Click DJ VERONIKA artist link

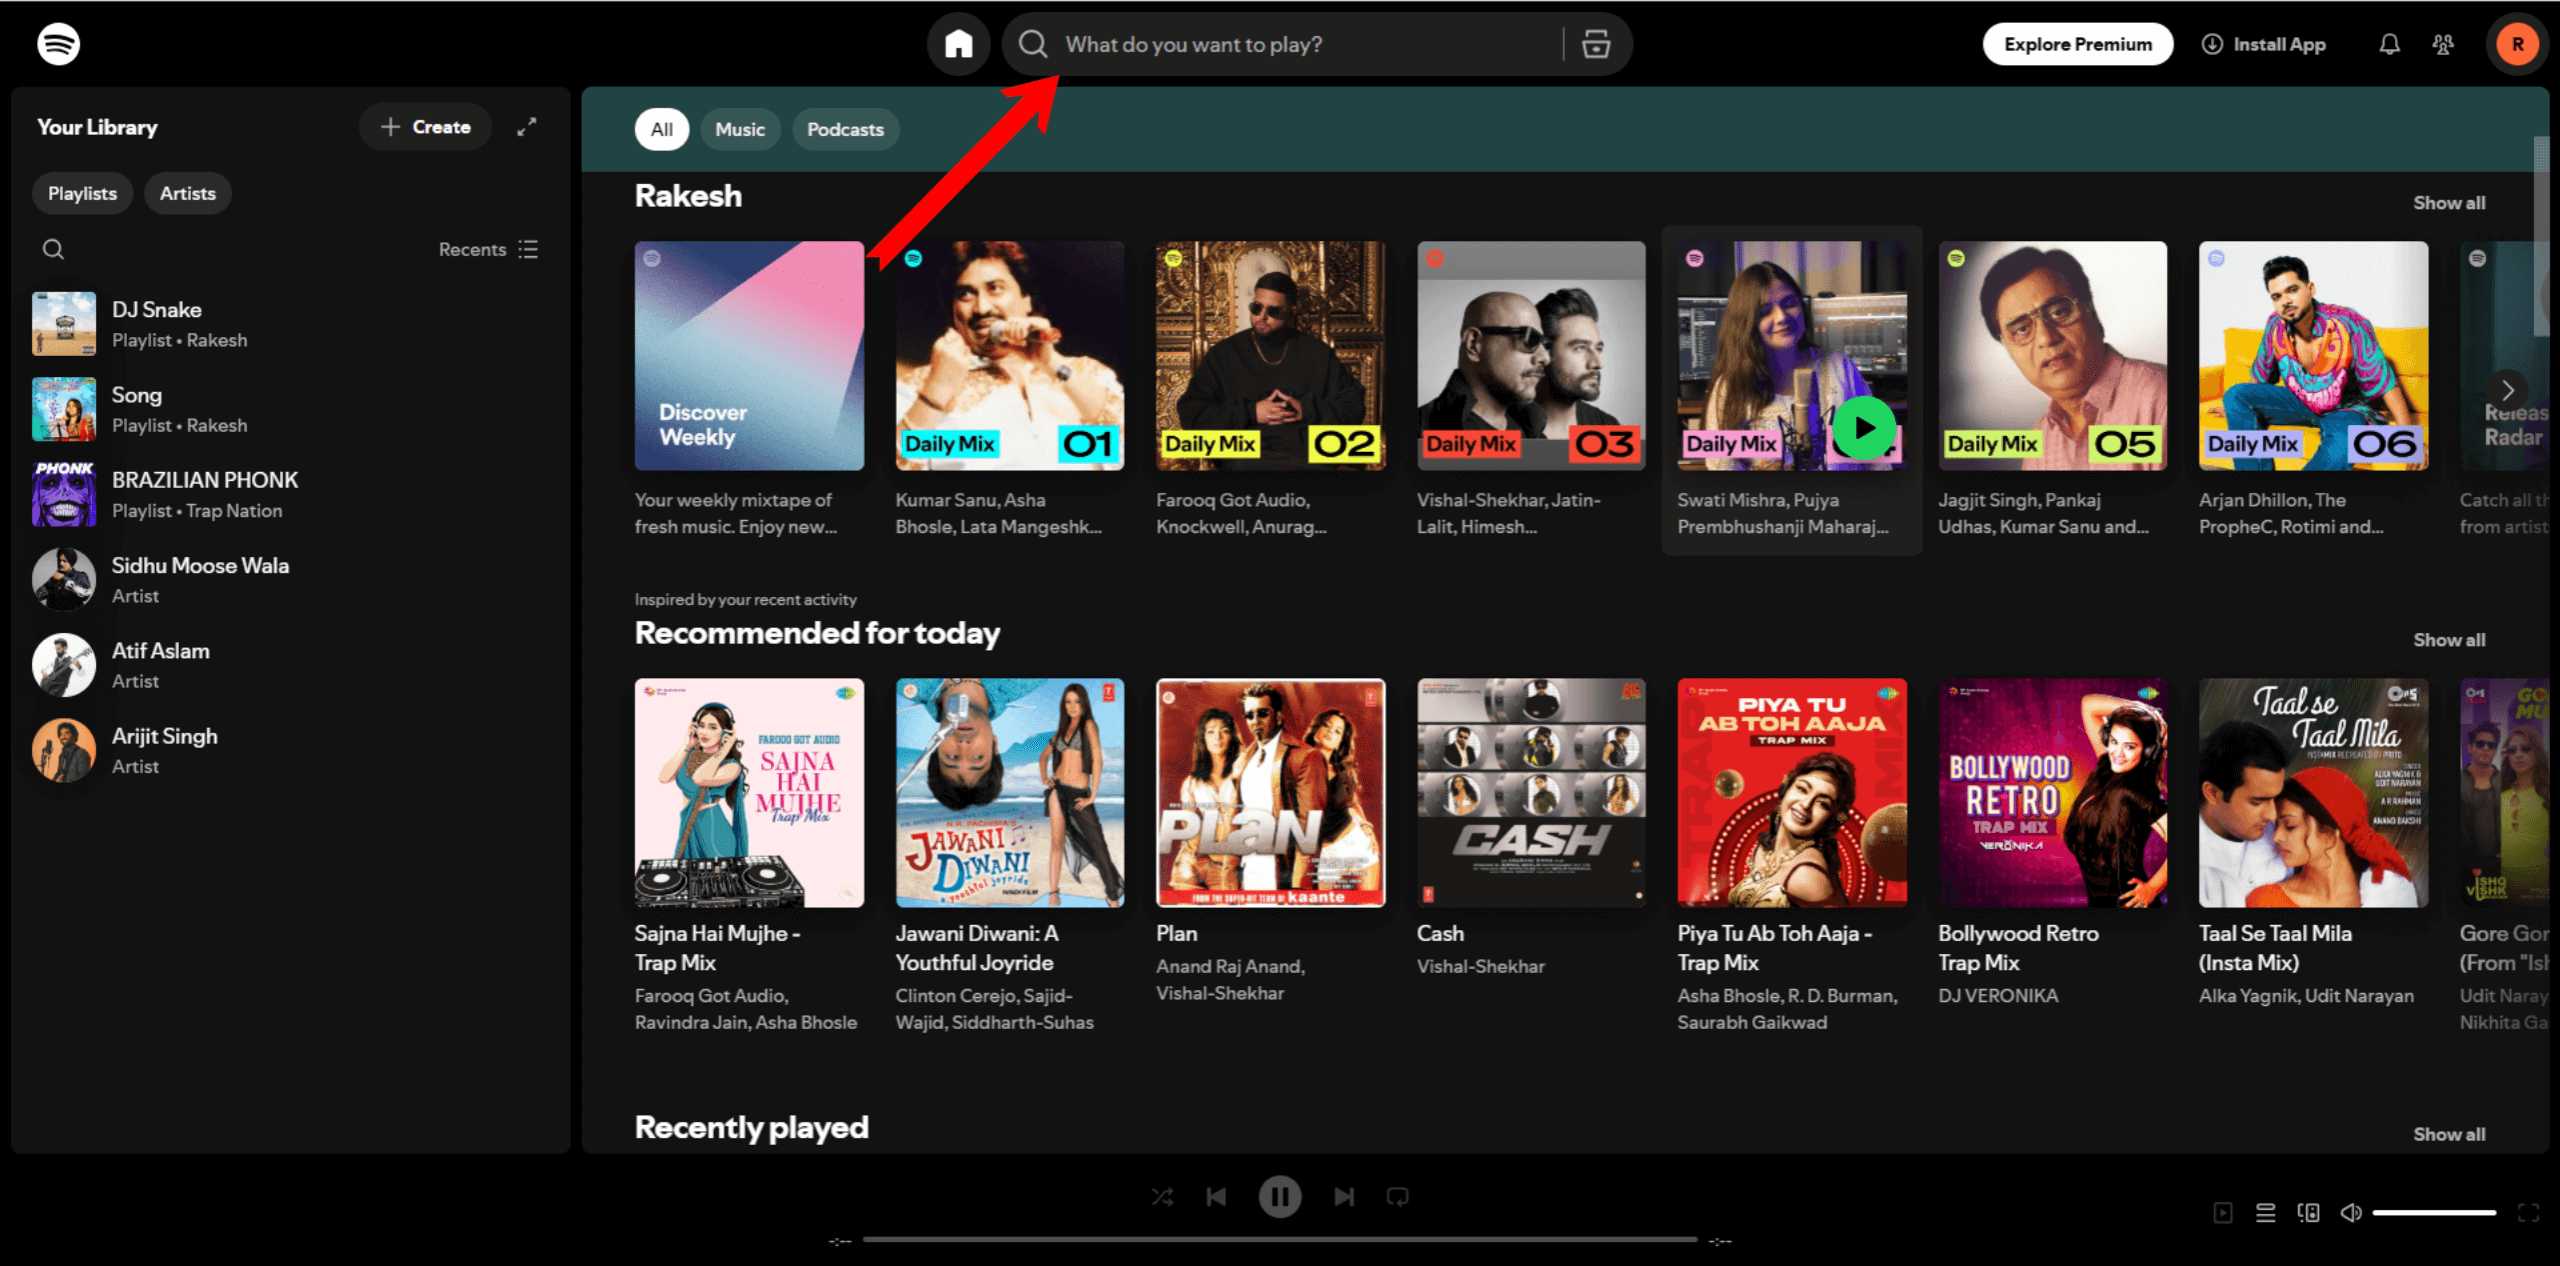(x=1998, y=996)
